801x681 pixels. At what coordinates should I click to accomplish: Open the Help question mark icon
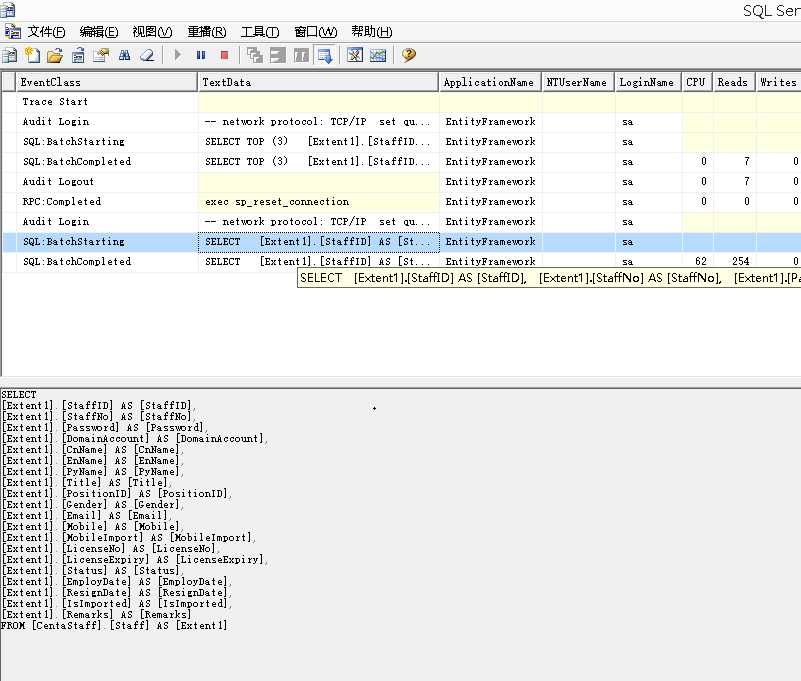(408, 55)
